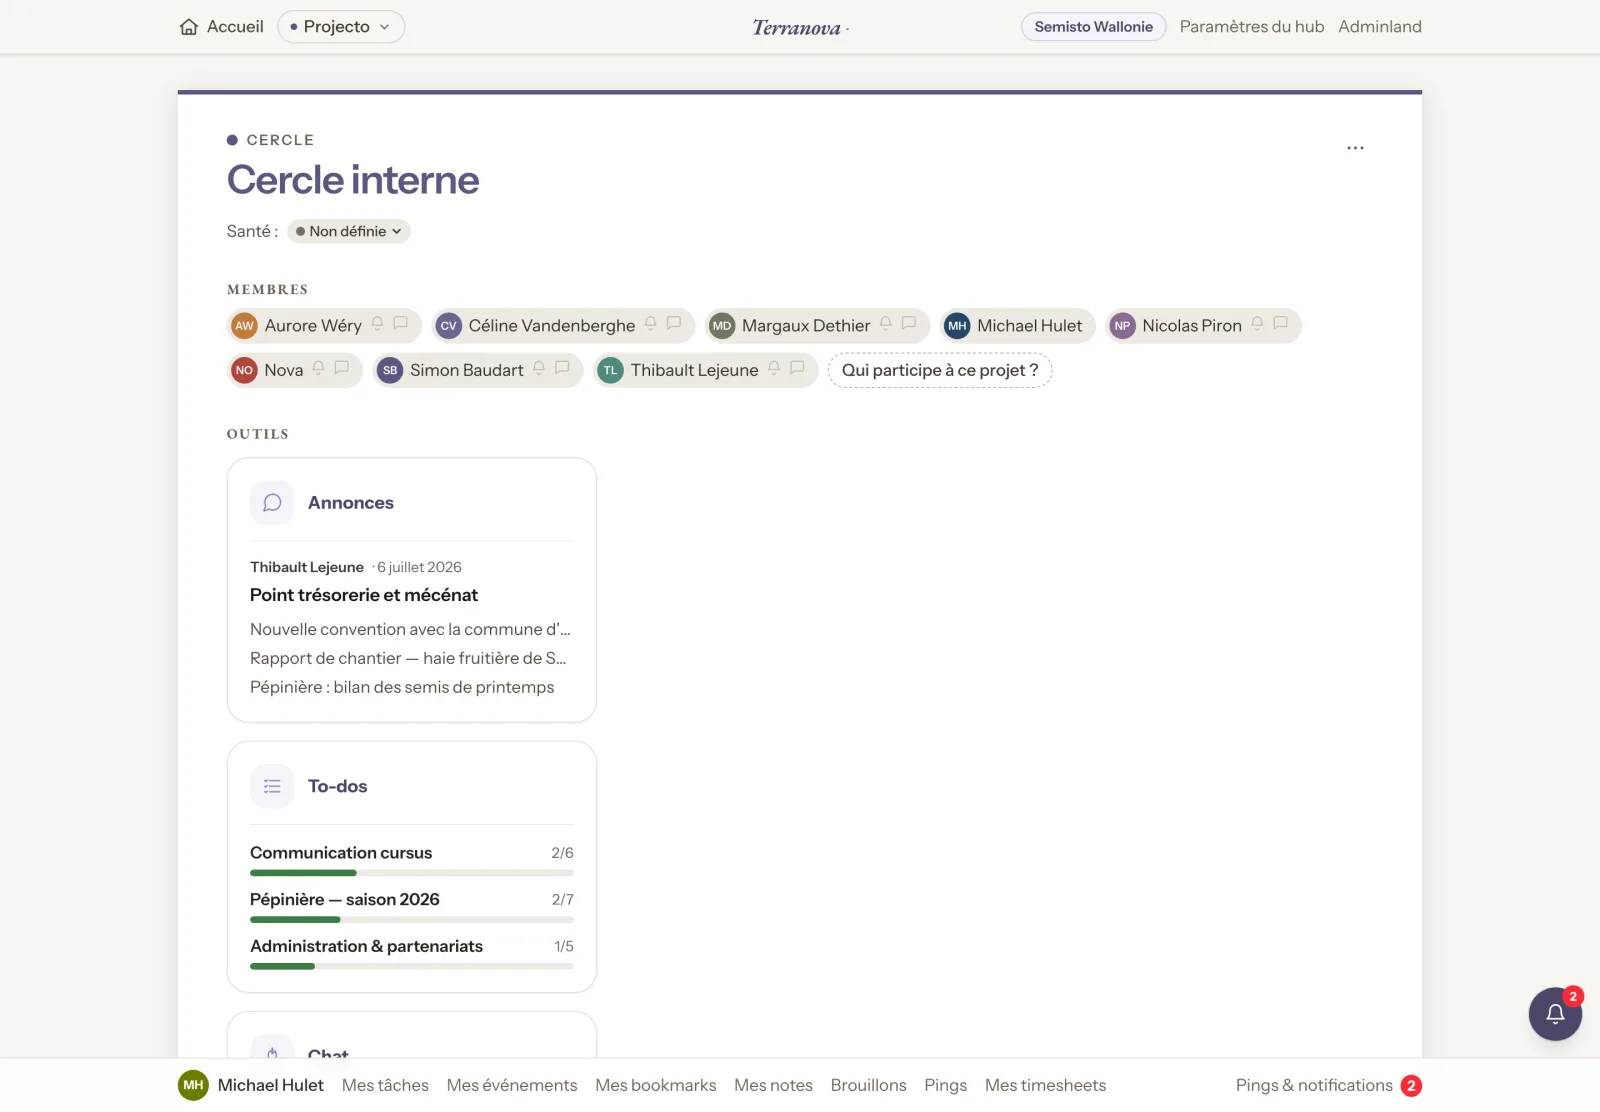
Task: Toggle notifications bell for Nicolas Piron
Action: pyautogui.click(x=1257, y=324)
